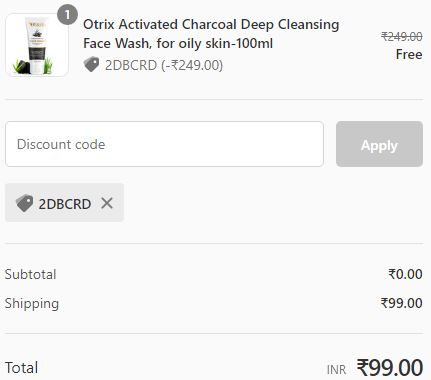Click the quantity badge showing 1

tap(68, 15)
